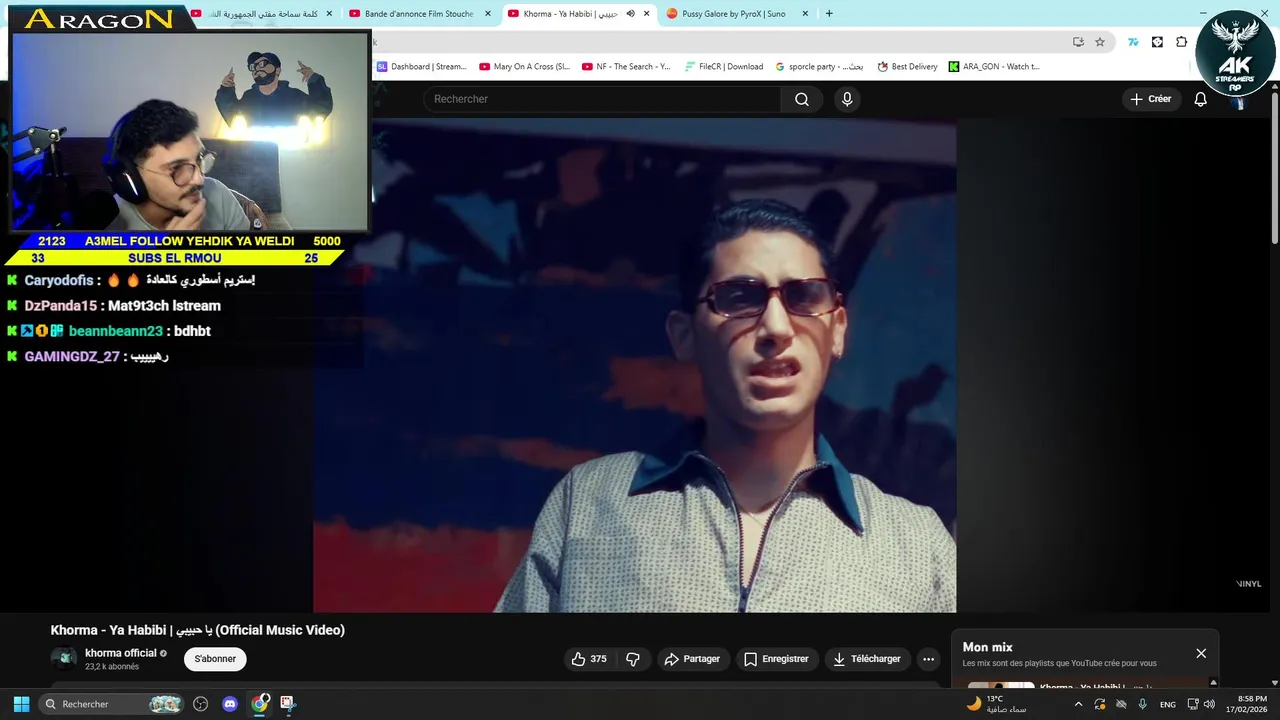Close the Suno Pussy Galore tab

pyautogui.click(x=806, y=14)
